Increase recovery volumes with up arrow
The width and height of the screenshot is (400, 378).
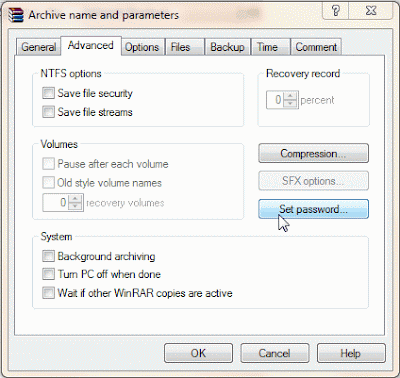[x=75, y=199]
